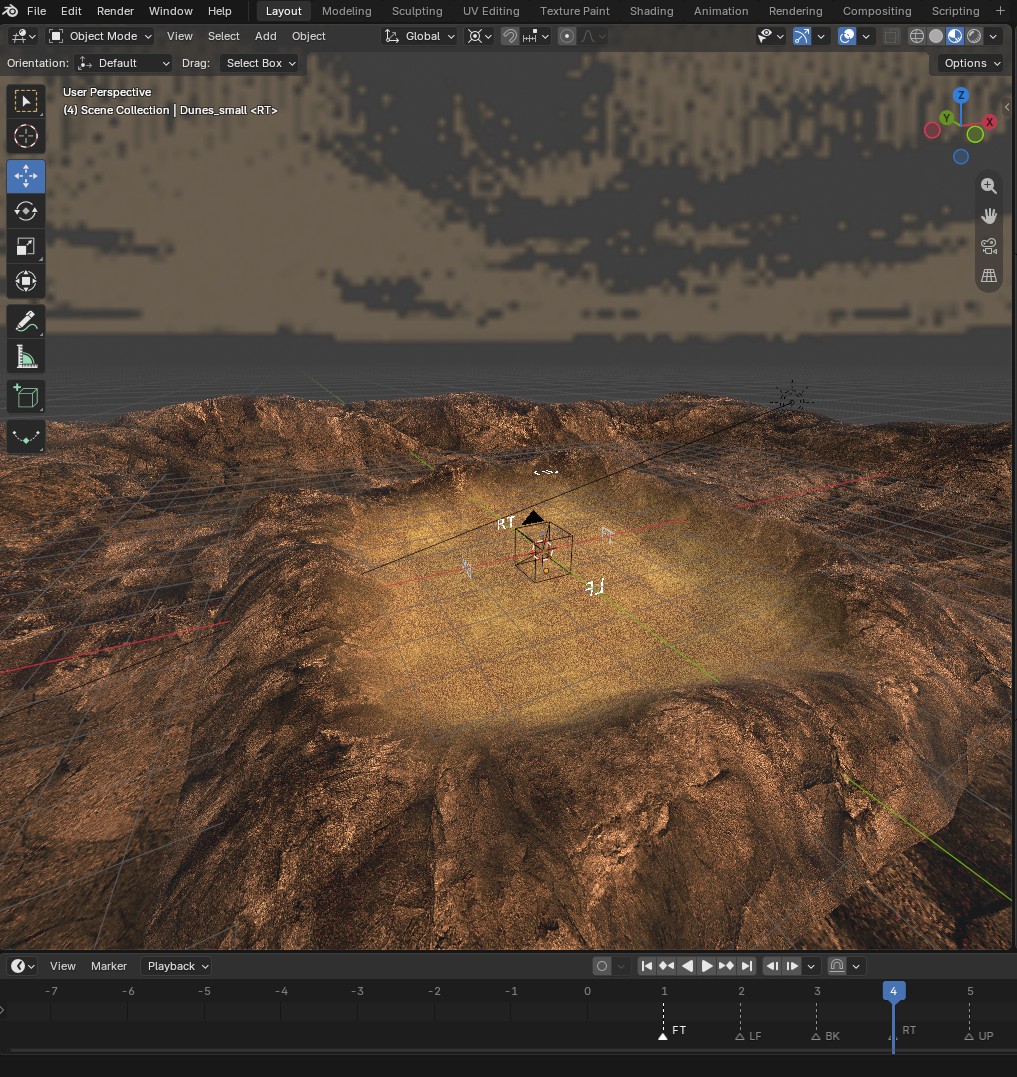Select the Transform tool
The width and height of the screenshot is (1017, 1077).
26,281
